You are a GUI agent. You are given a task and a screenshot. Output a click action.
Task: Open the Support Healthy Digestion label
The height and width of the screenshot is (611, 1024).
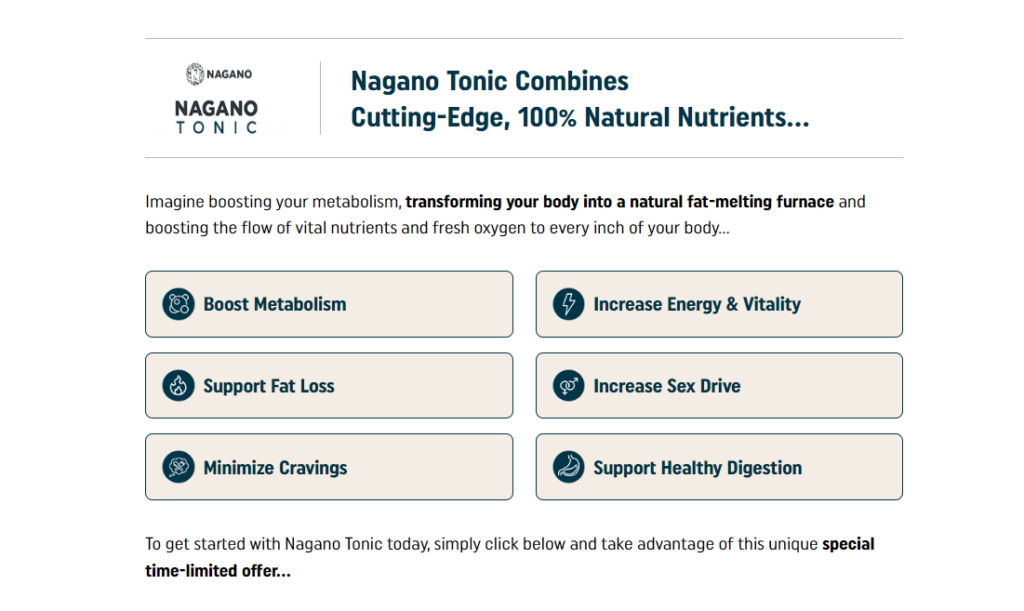point(697,468)
